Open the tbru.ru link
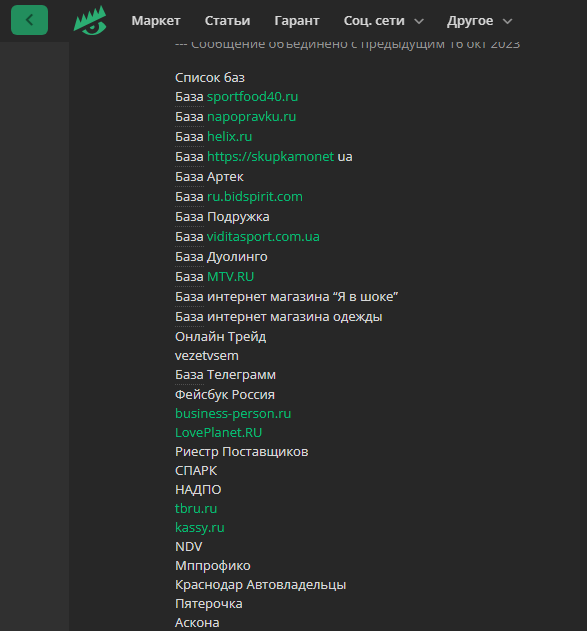 coord(196,509)
